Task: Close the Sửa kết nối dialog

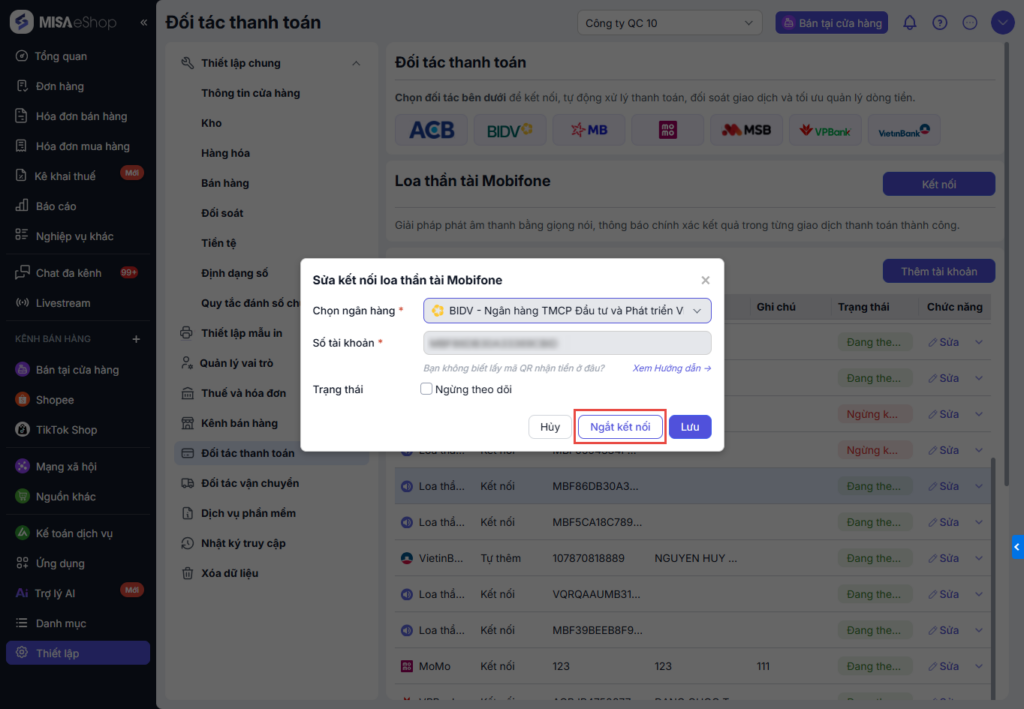Action: tap(705, 280)
